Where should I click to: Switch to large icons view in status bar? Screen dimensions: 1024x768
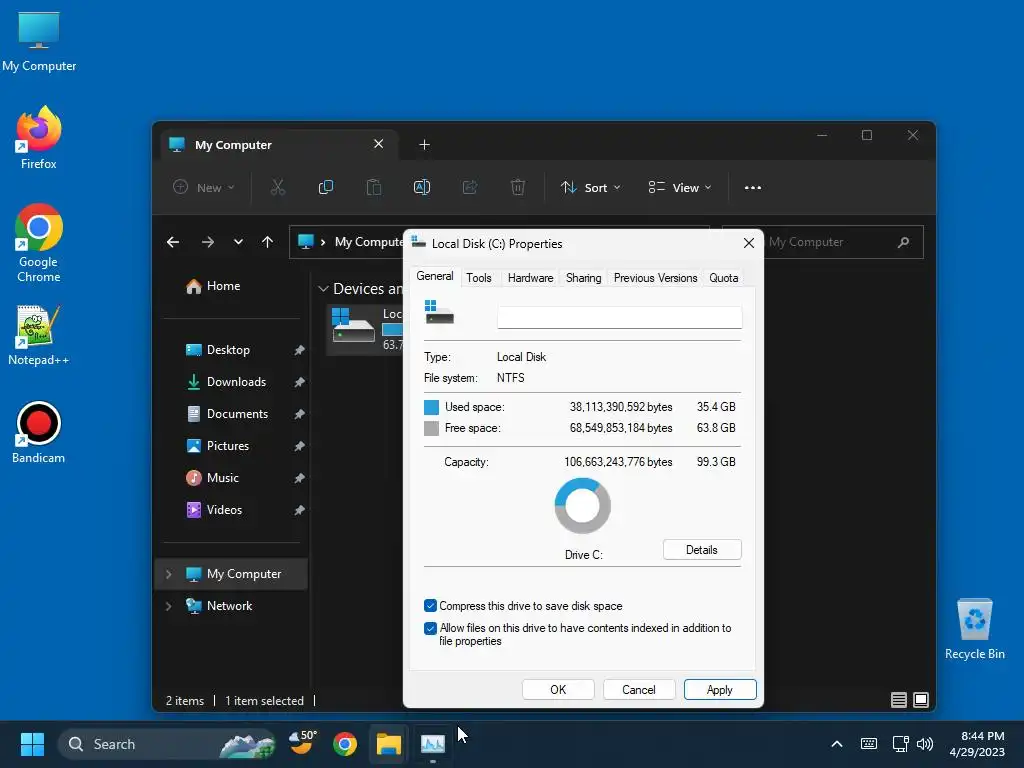point(921,700)
